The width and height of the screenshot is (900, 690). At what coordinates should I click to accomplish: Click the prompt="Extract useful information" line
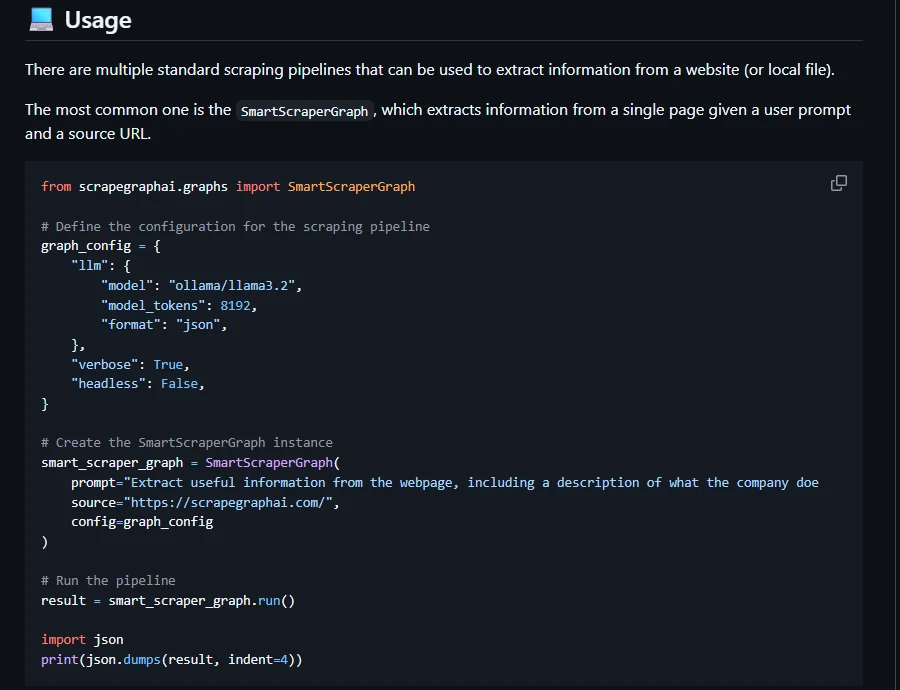(445, 483)
